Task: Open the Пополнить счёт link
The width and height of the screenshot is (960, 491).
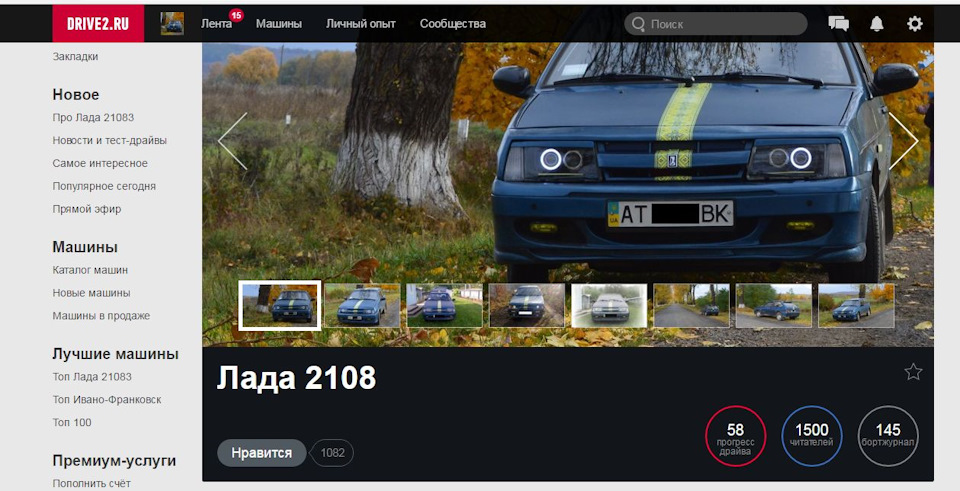Action: pos(91,483)
